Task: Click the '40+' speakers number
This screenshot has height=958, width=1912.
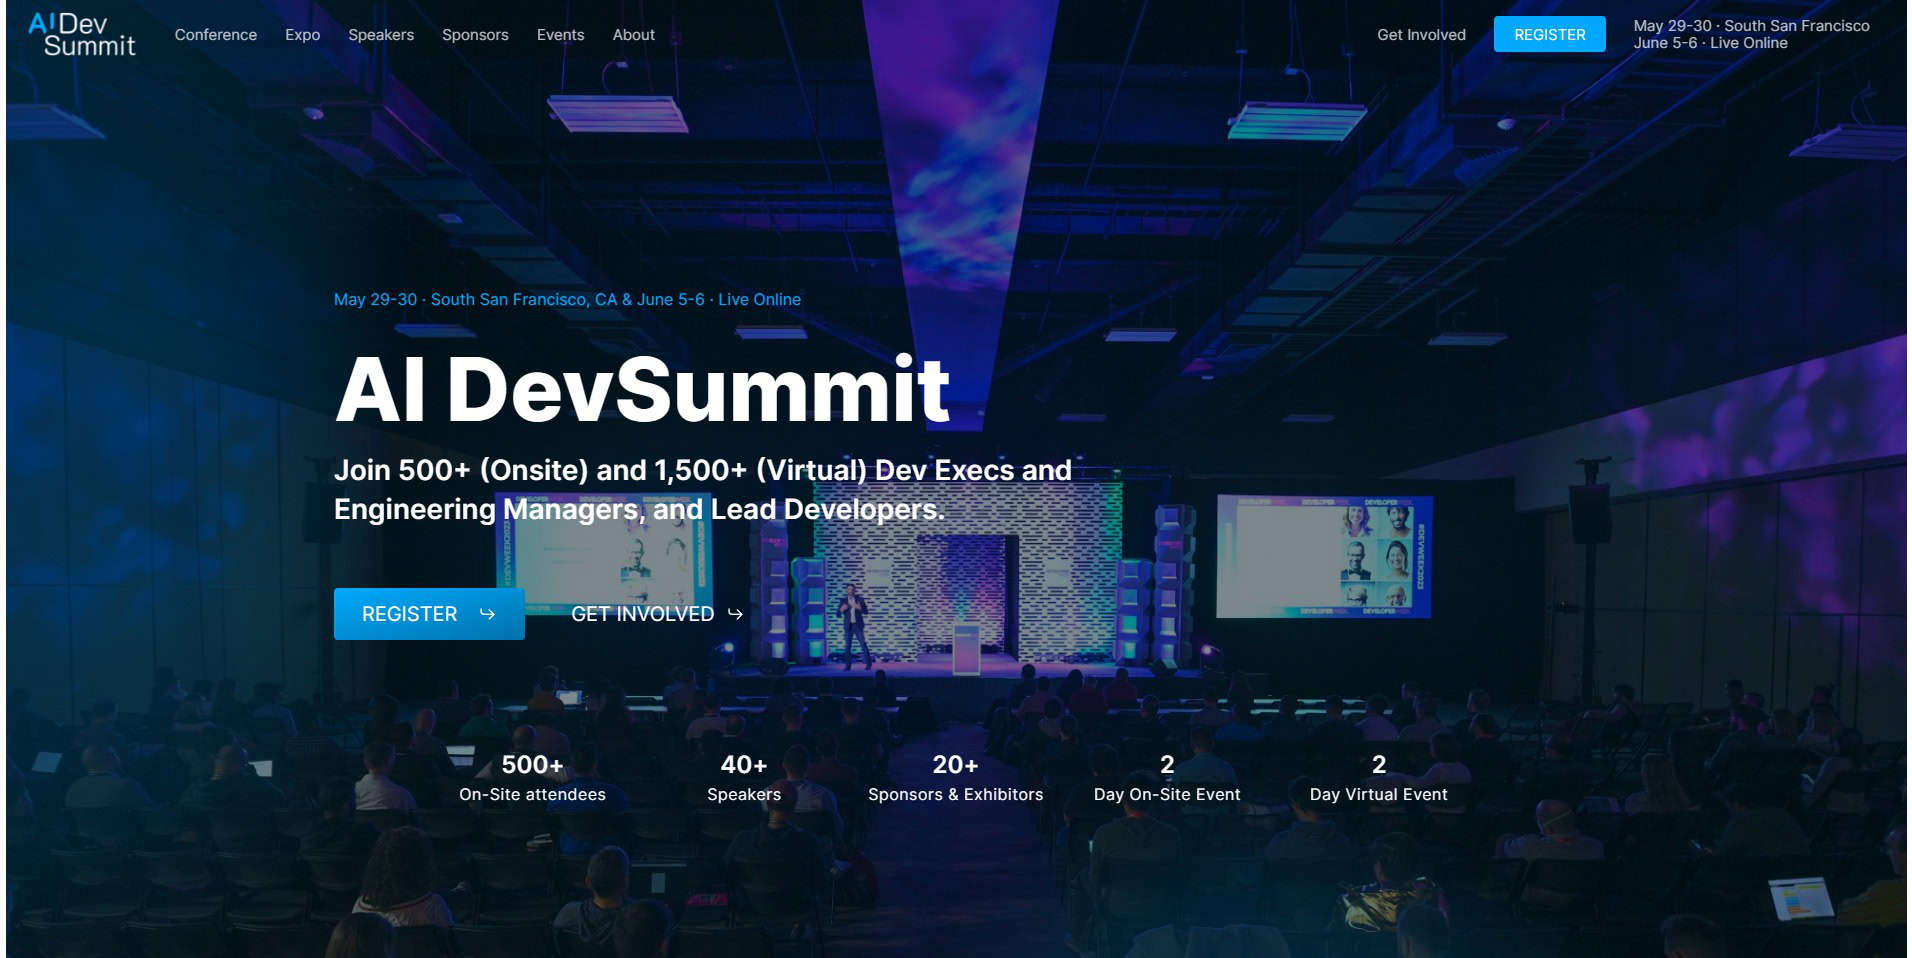Action: [x=744, y=765]
